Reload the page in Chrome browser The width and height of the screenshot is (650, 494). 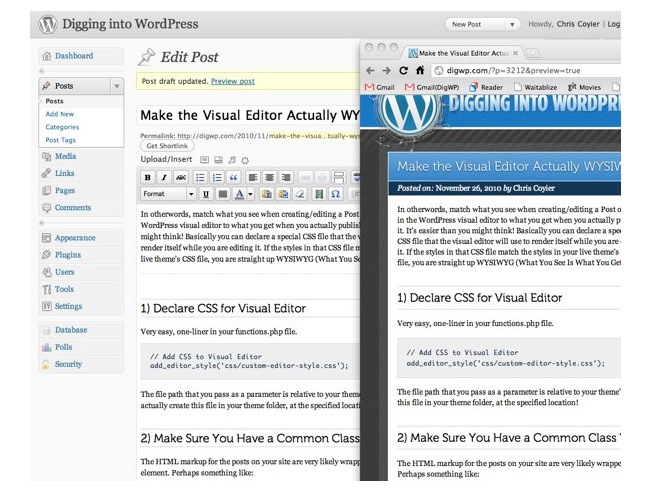[405, 70]
